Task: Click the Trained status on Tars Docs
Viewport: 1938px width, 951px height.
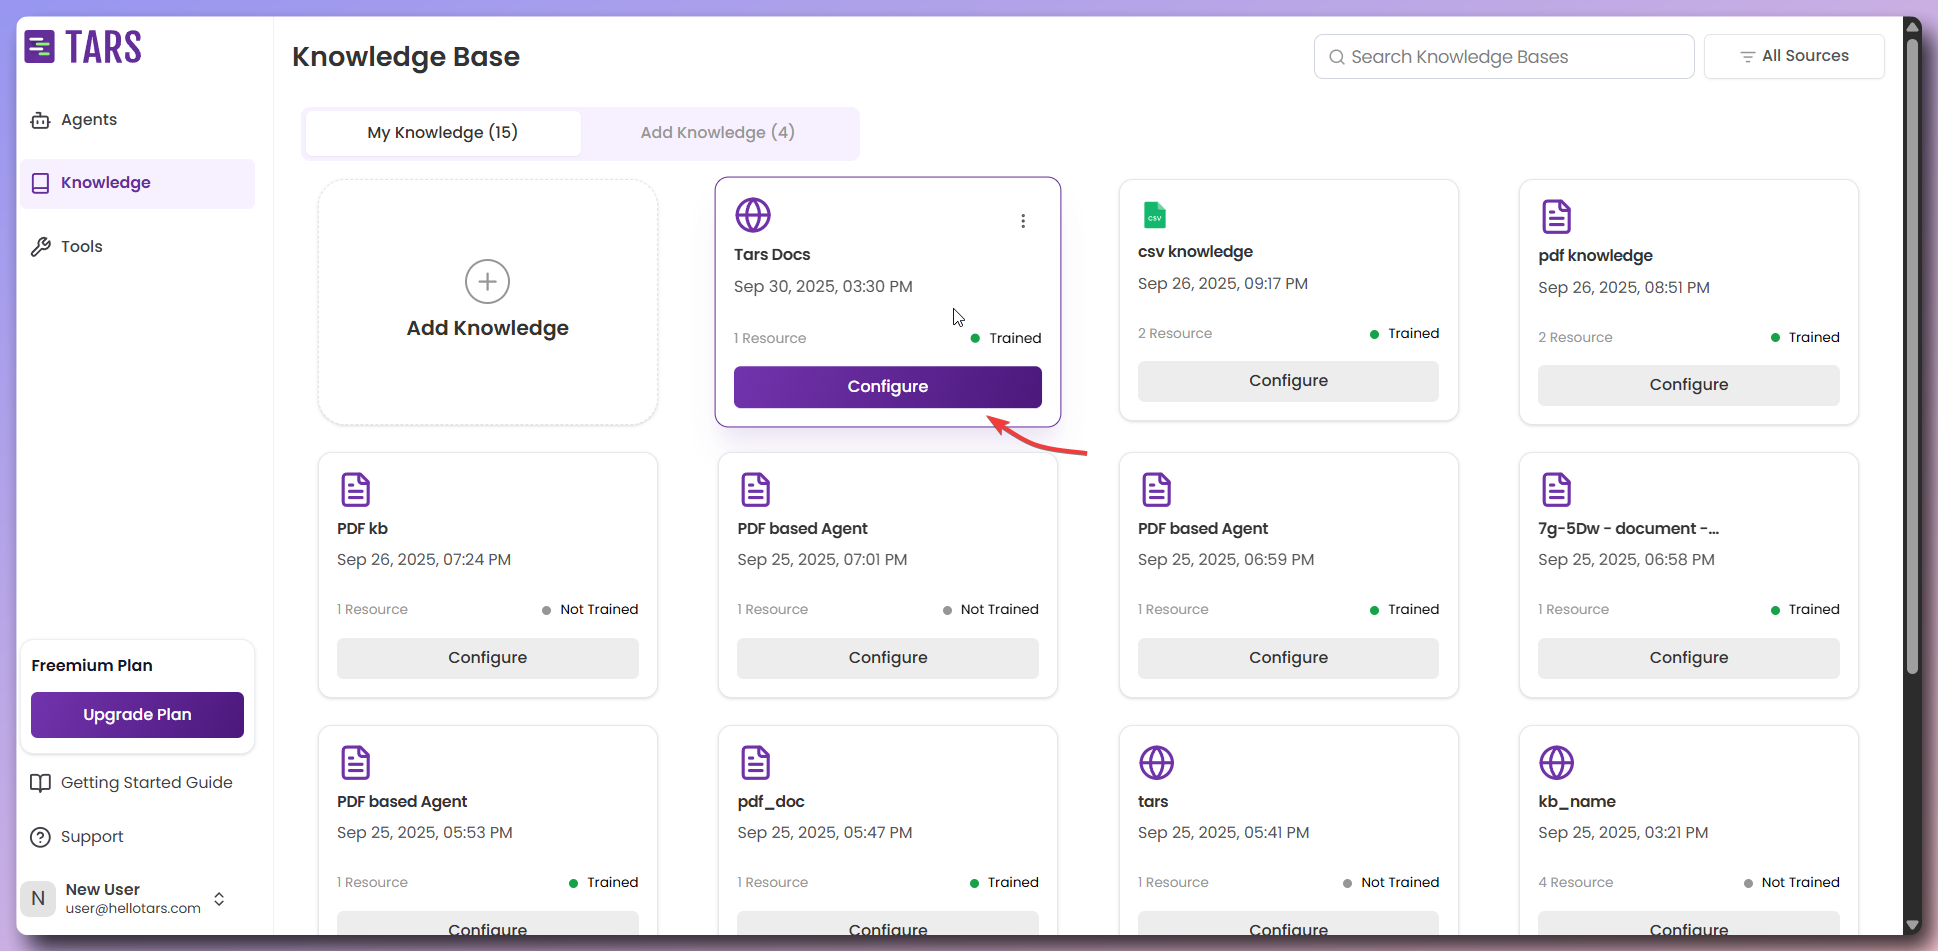Action: click(1006, 339)
